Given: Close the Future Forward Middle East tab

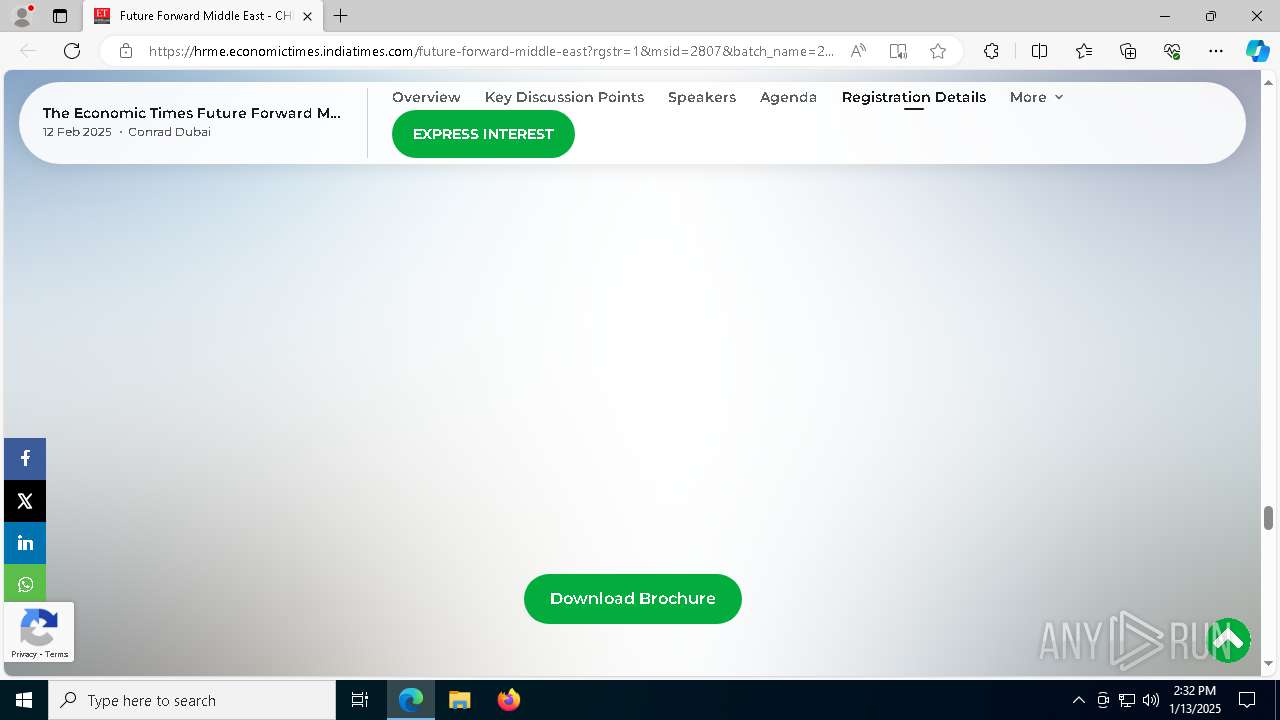Looking at the screenshot, I should 308,16.
